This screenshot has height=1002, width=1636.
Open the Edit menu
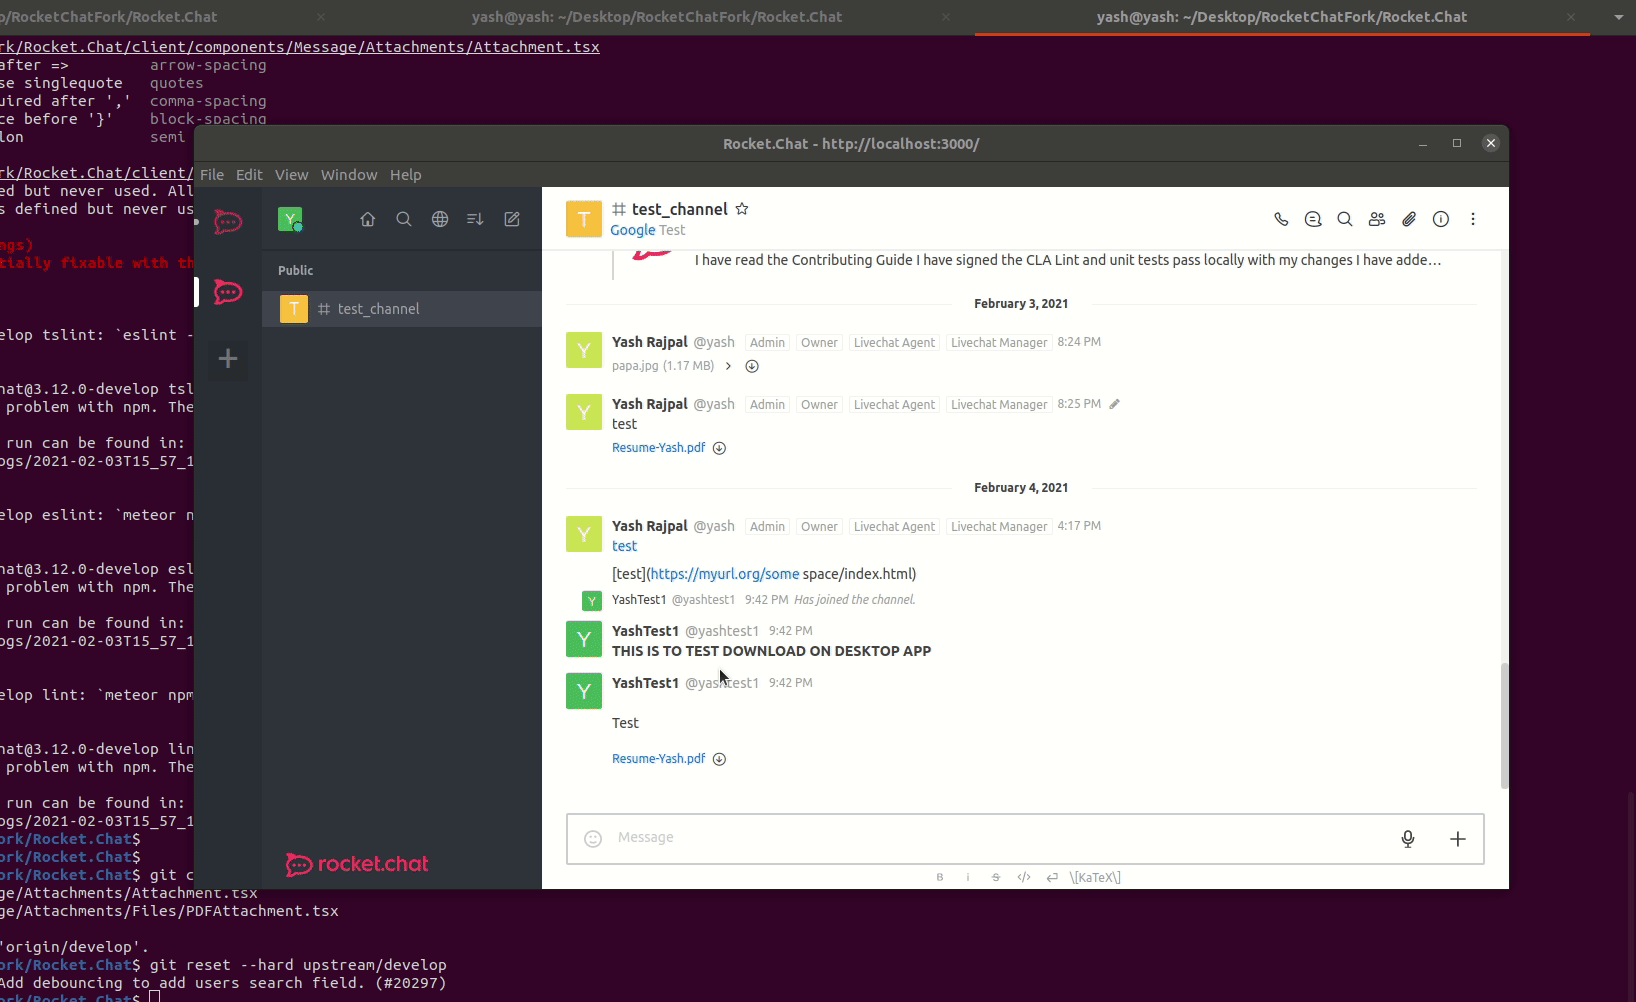tap(249, 174)
